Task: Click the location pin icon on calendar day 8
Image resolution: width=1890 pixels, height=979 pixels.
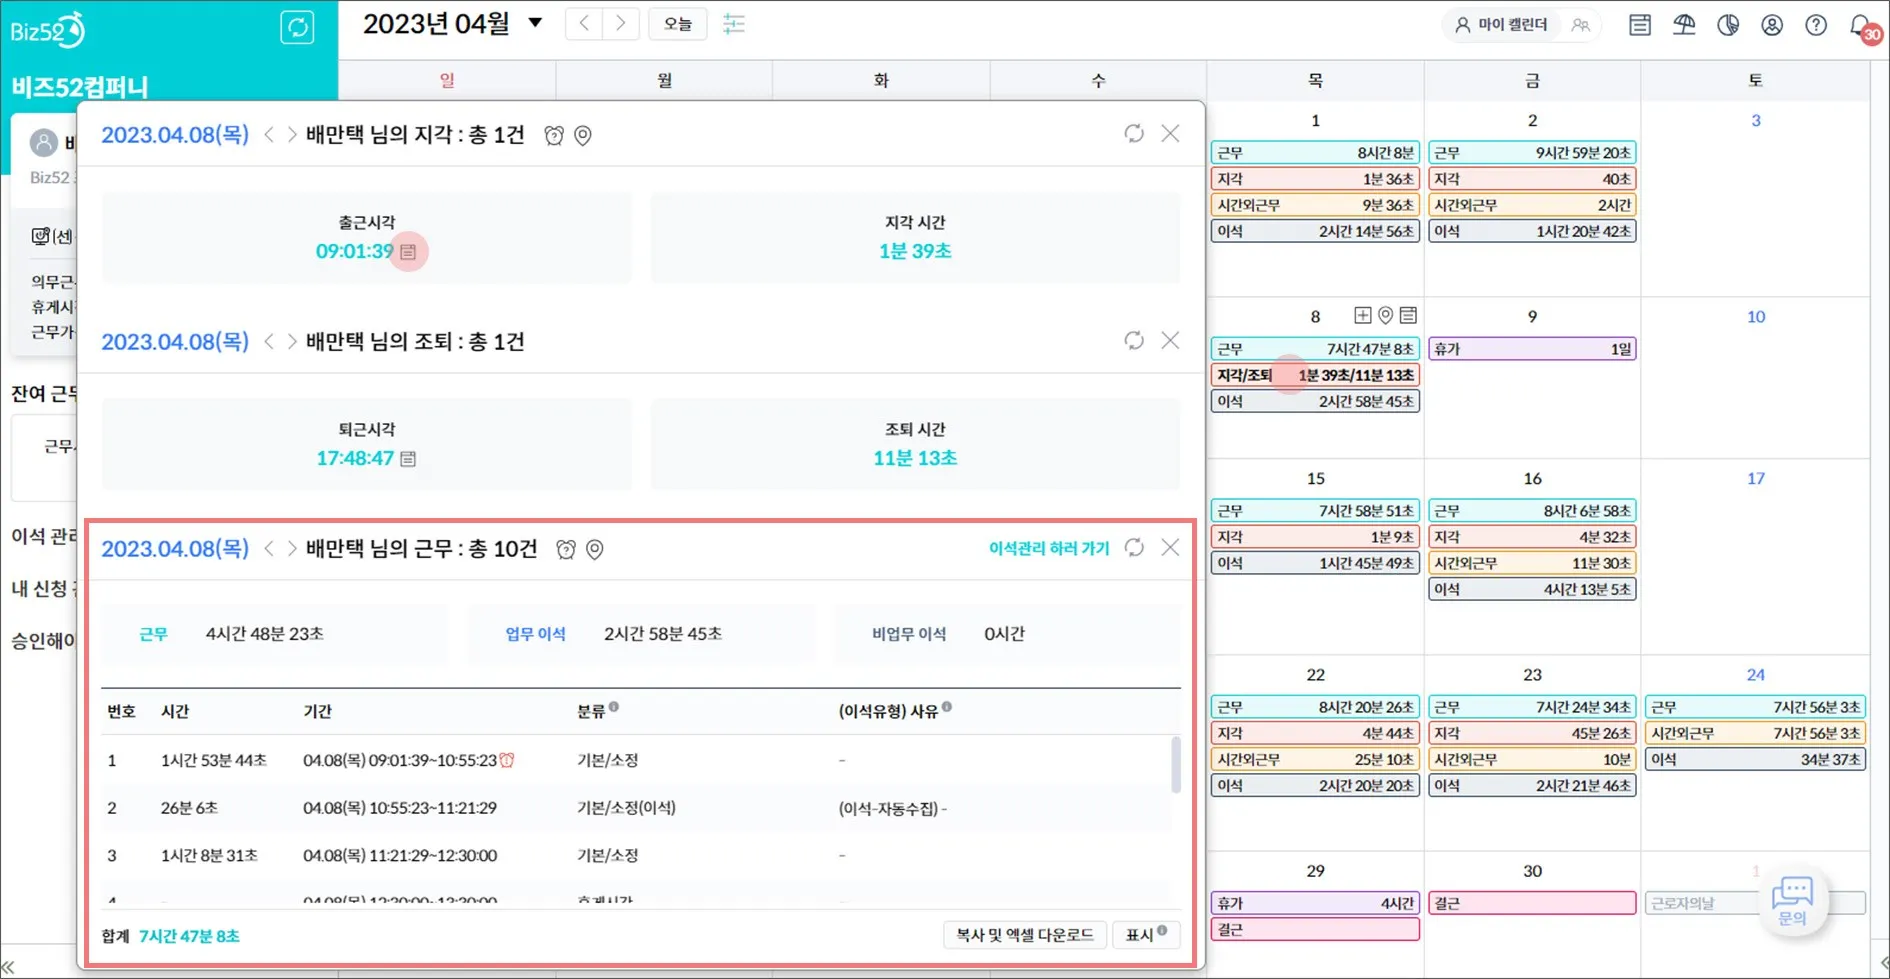Action: coord(1386,316)
